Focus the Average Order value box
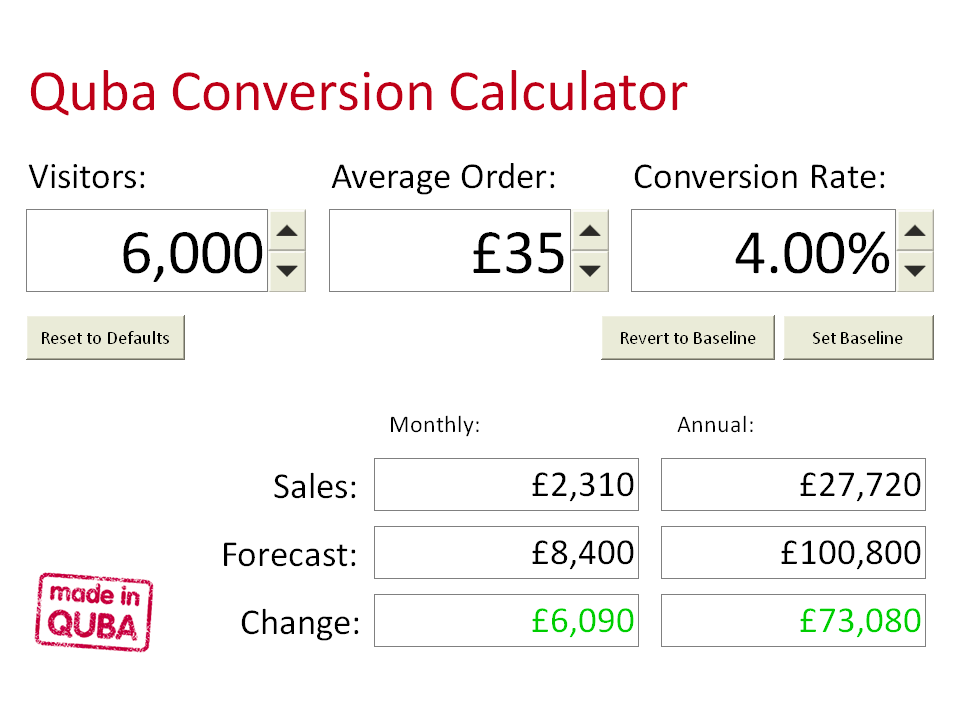Viewport: 960px width, 720px height. (x=450, y=251)
